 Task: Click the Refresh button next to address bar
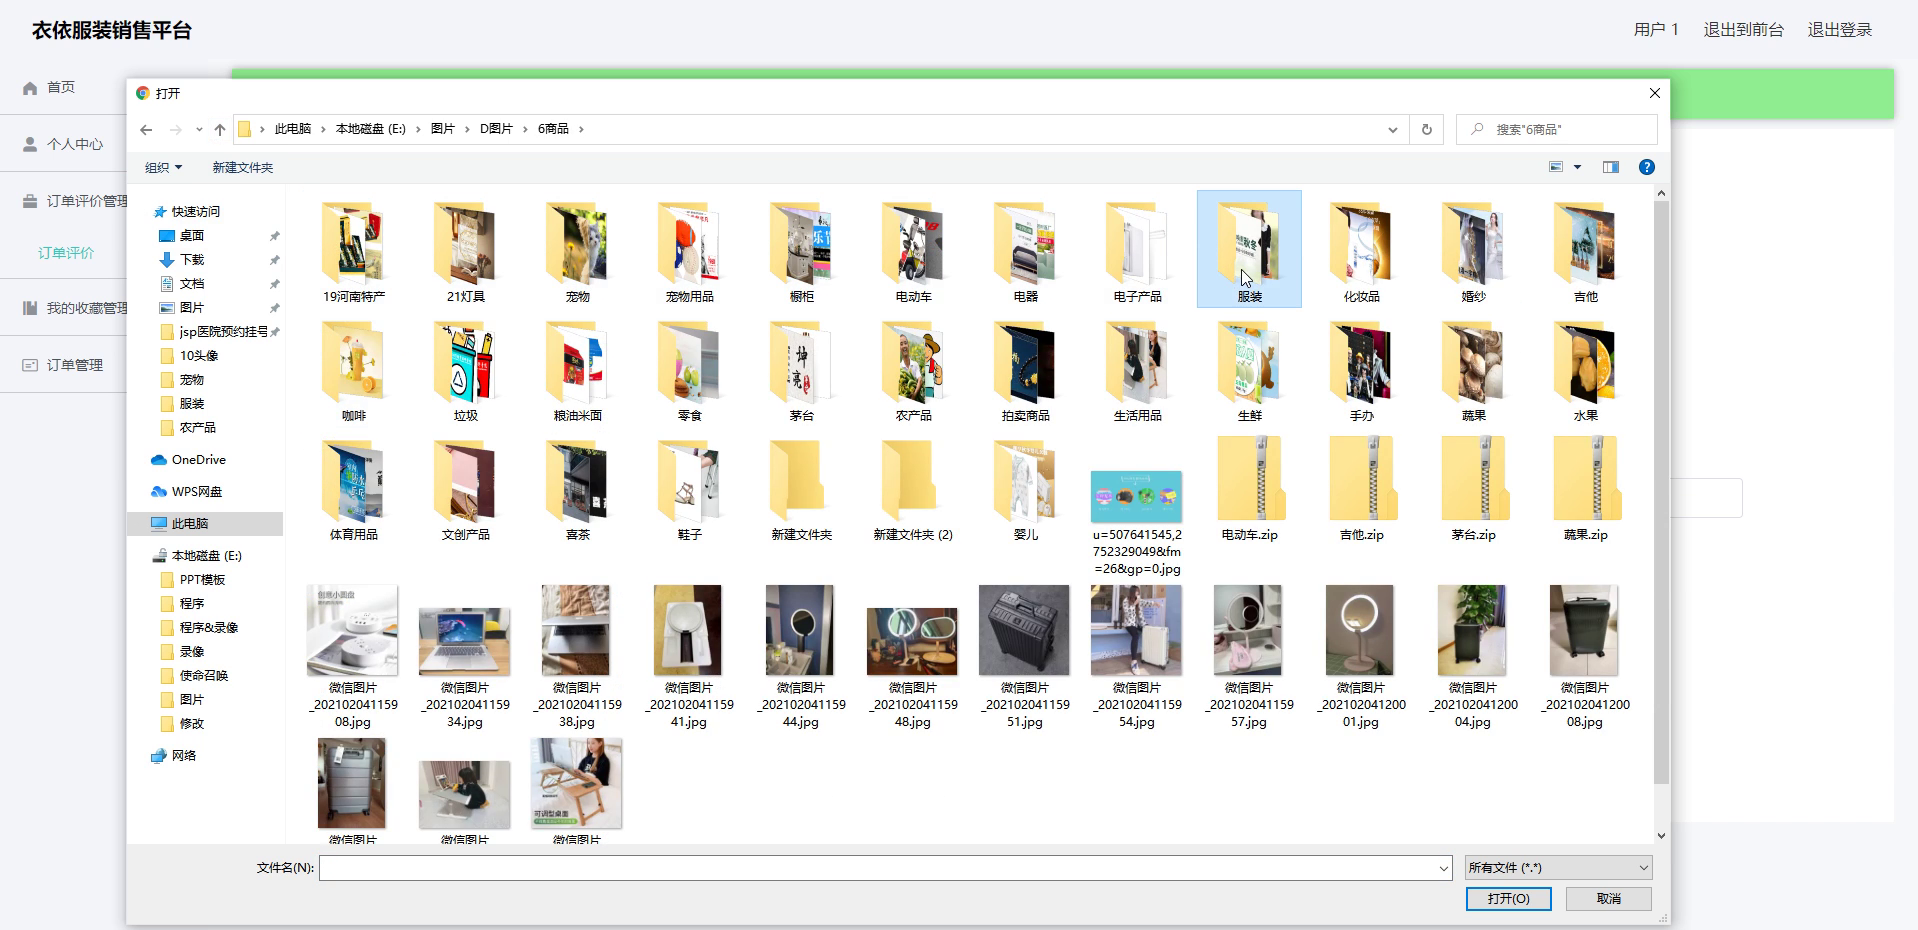pos(1427,129)
